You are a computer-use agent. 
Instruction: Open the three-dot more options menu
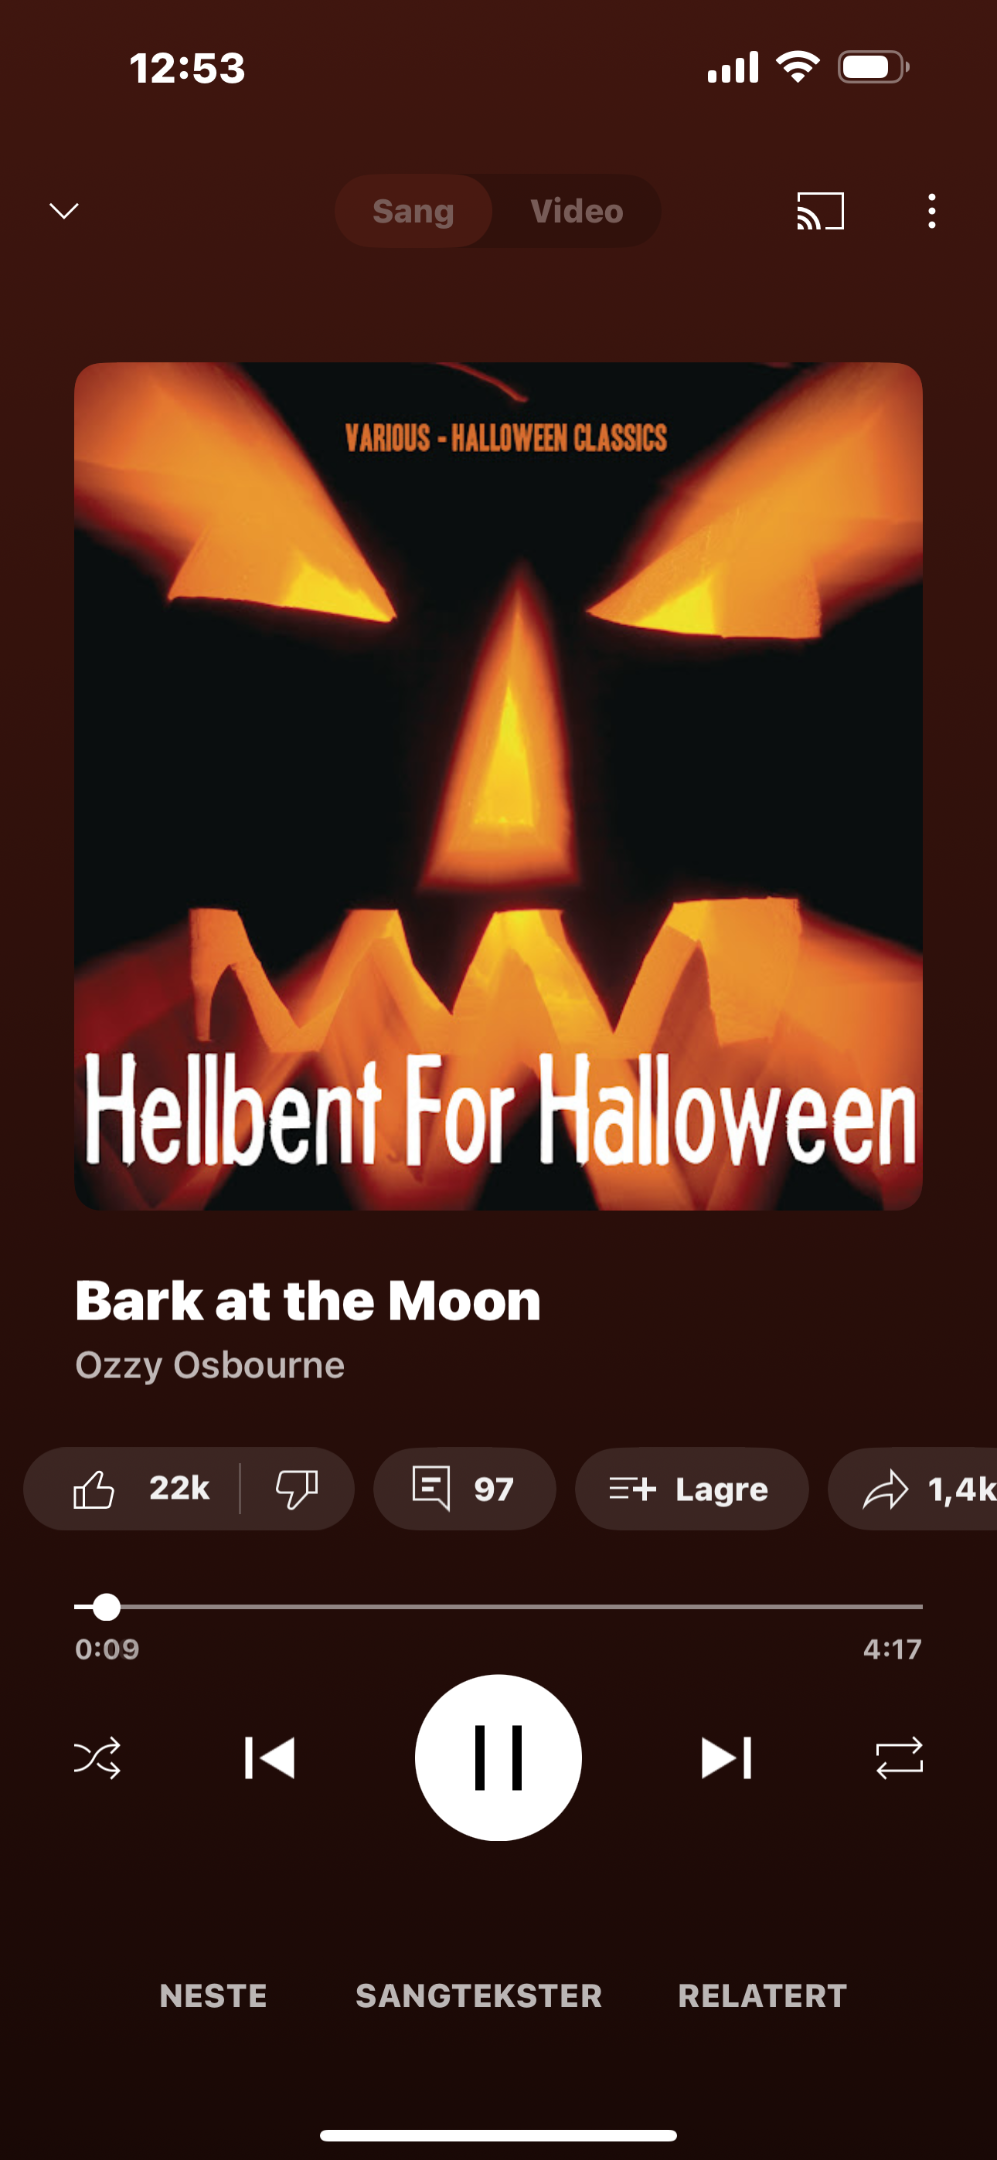coord(932,211)
